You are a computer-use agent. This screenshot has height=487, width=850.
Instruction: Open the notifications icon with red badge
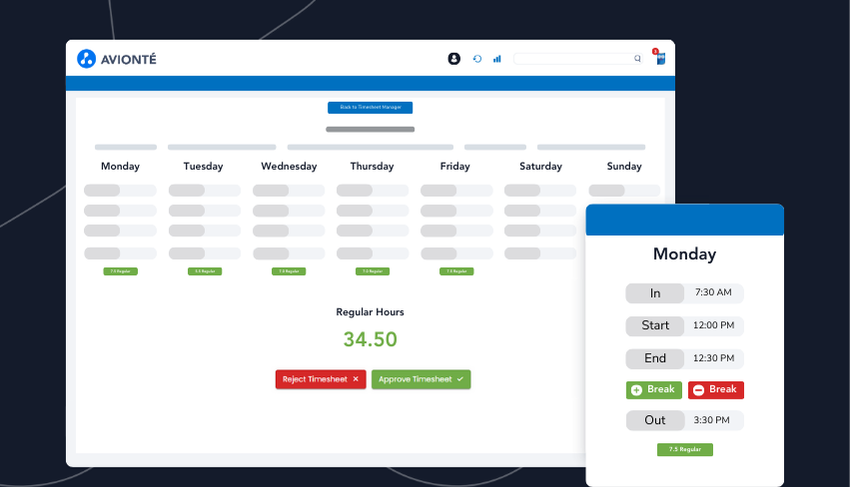(660, 58)
